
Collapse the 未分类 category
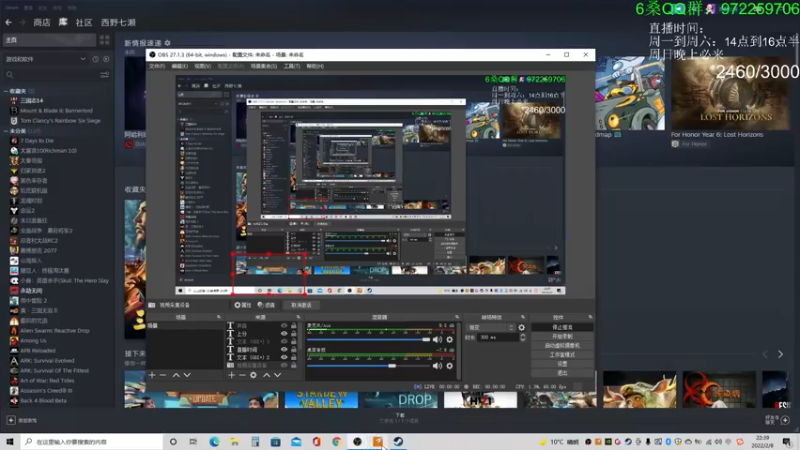6,131
